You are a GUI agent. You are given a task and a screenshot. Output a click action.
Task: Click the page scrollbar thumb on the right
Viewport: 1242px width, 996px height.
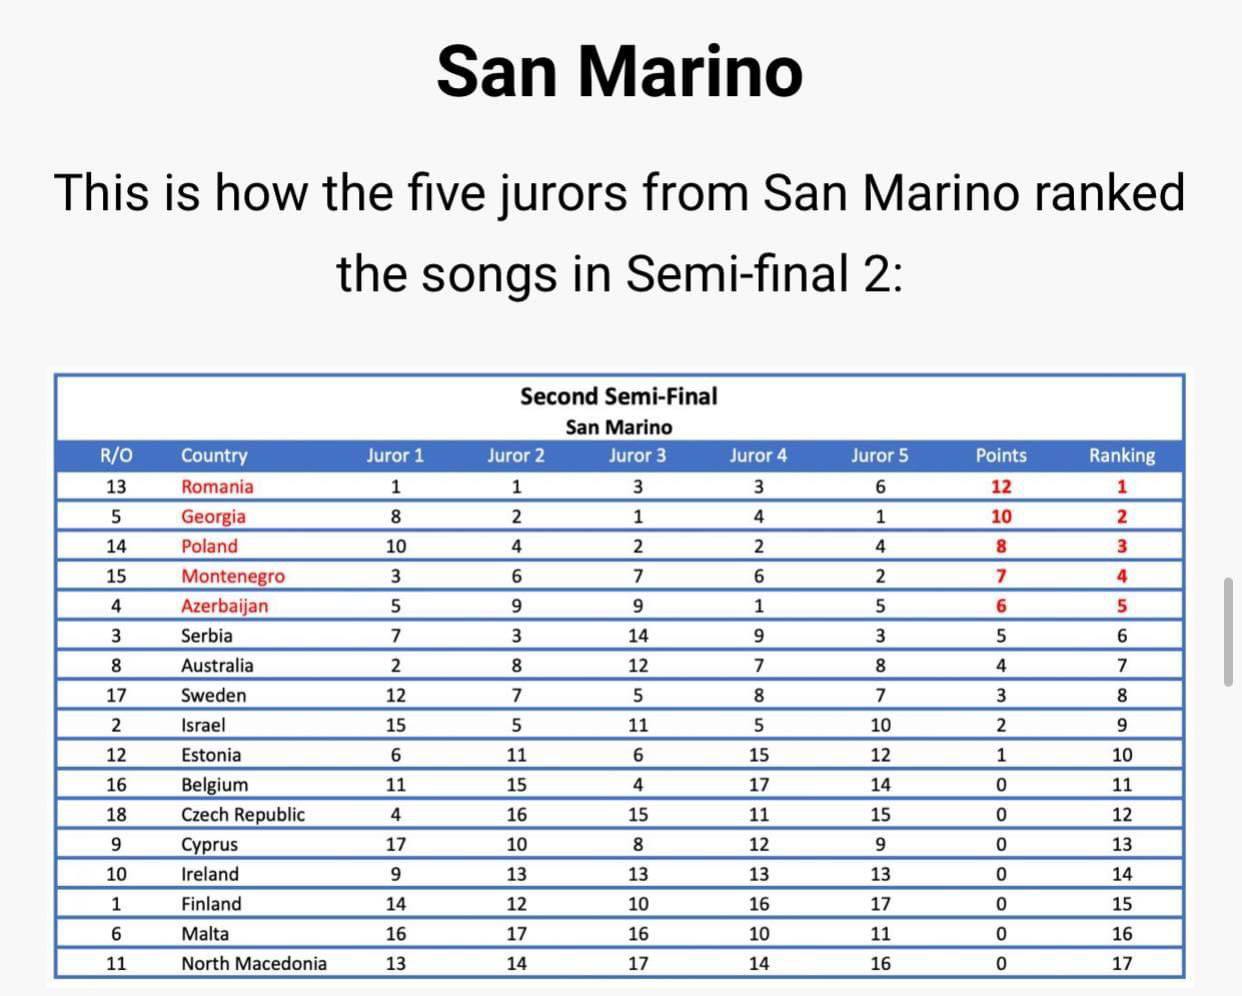pos(1228,631)
